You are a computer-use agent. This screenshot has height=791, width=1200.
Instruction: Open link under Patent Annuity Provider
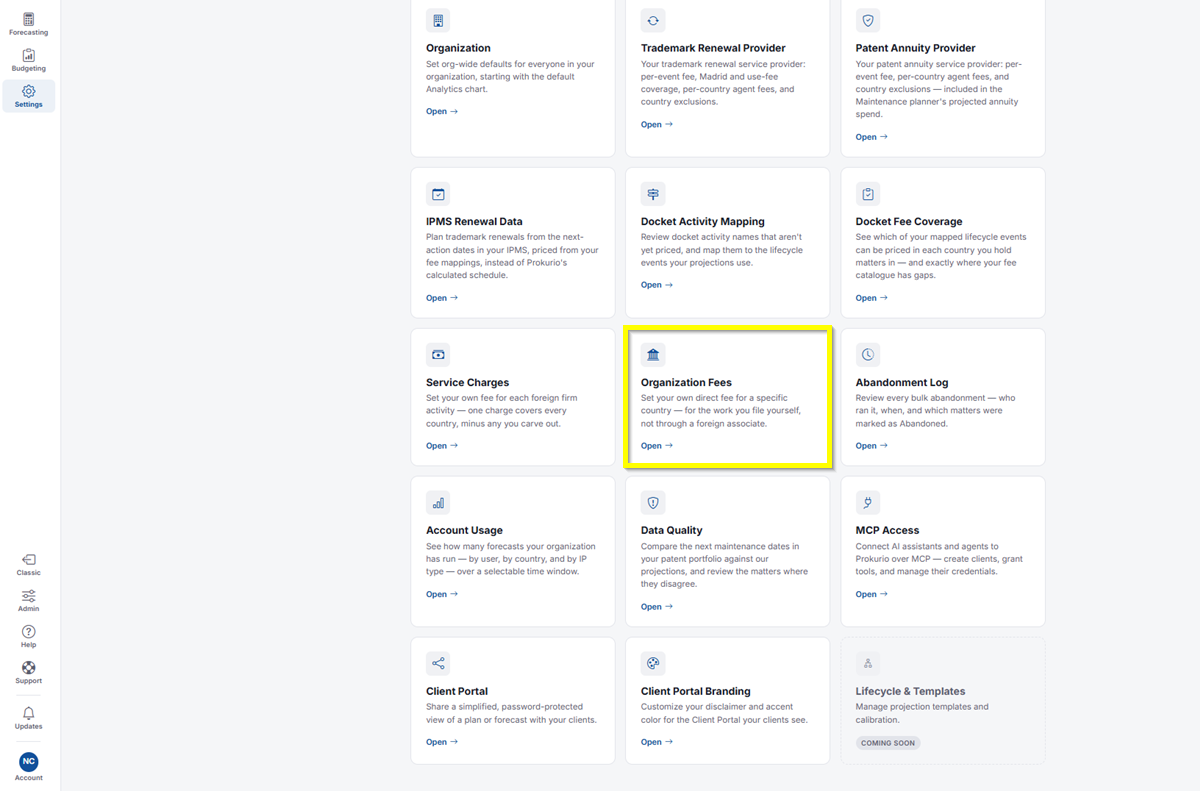pyautogui.click(x=872, y=137)
